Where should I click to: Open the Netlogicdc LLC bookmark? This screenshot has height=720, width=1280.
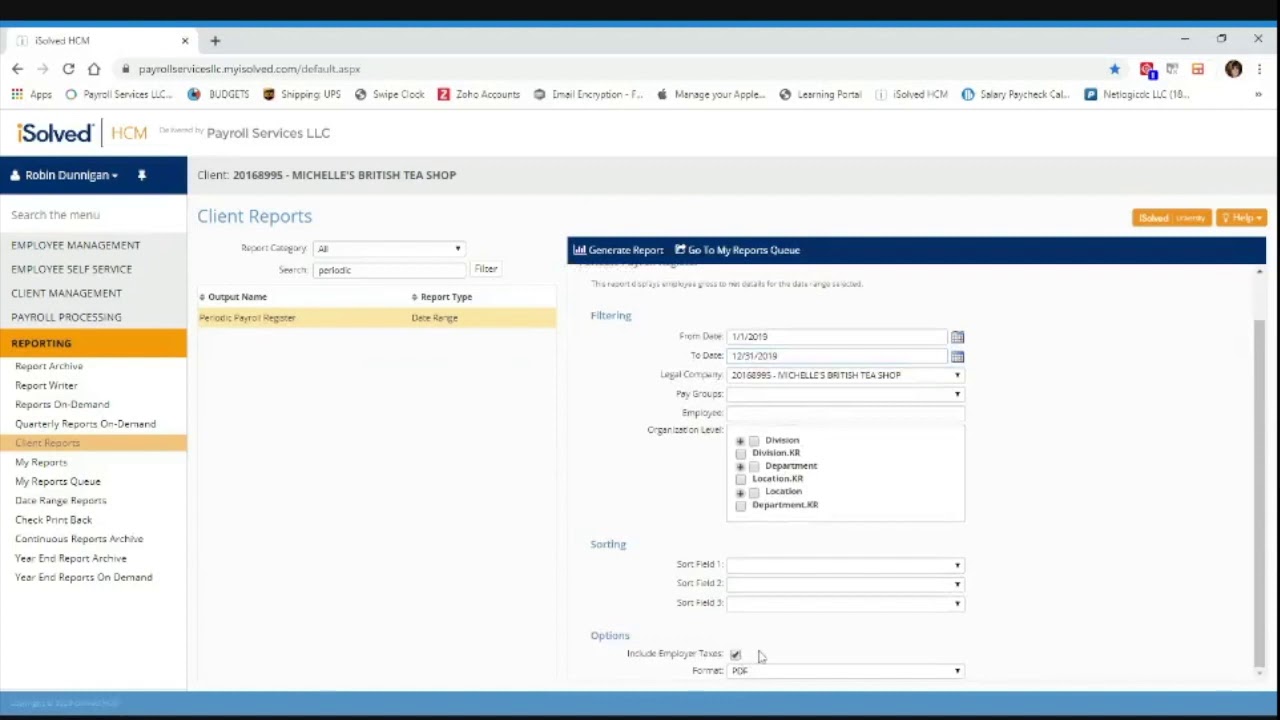coord(1137,95)
